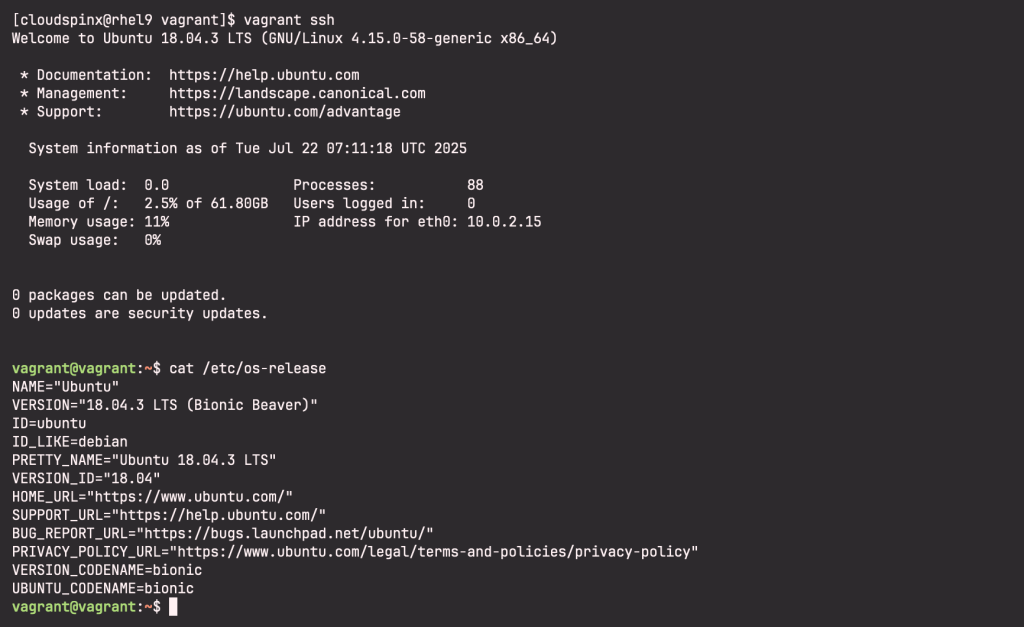
Task: Click the 'cat /etc/os-release' command text
Action: [x=248, y=368]
